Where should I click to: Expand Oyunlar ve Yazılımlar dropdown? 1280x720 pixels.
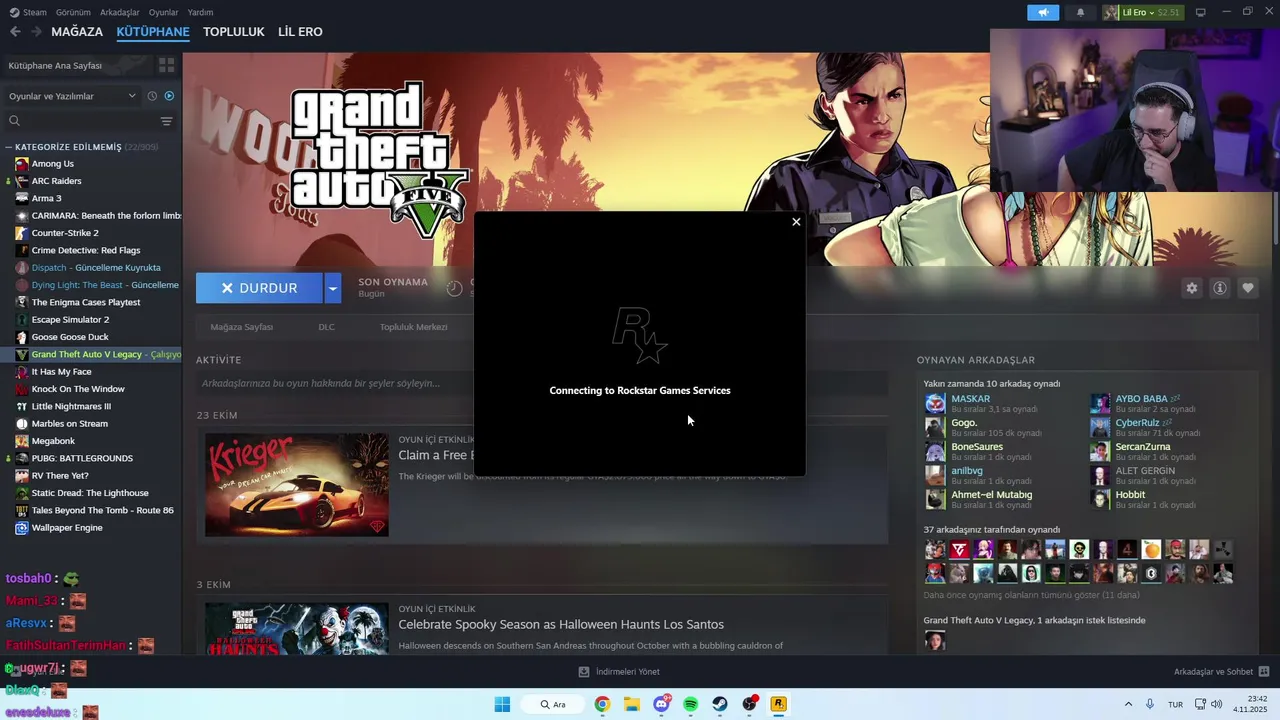coord(72,96)
